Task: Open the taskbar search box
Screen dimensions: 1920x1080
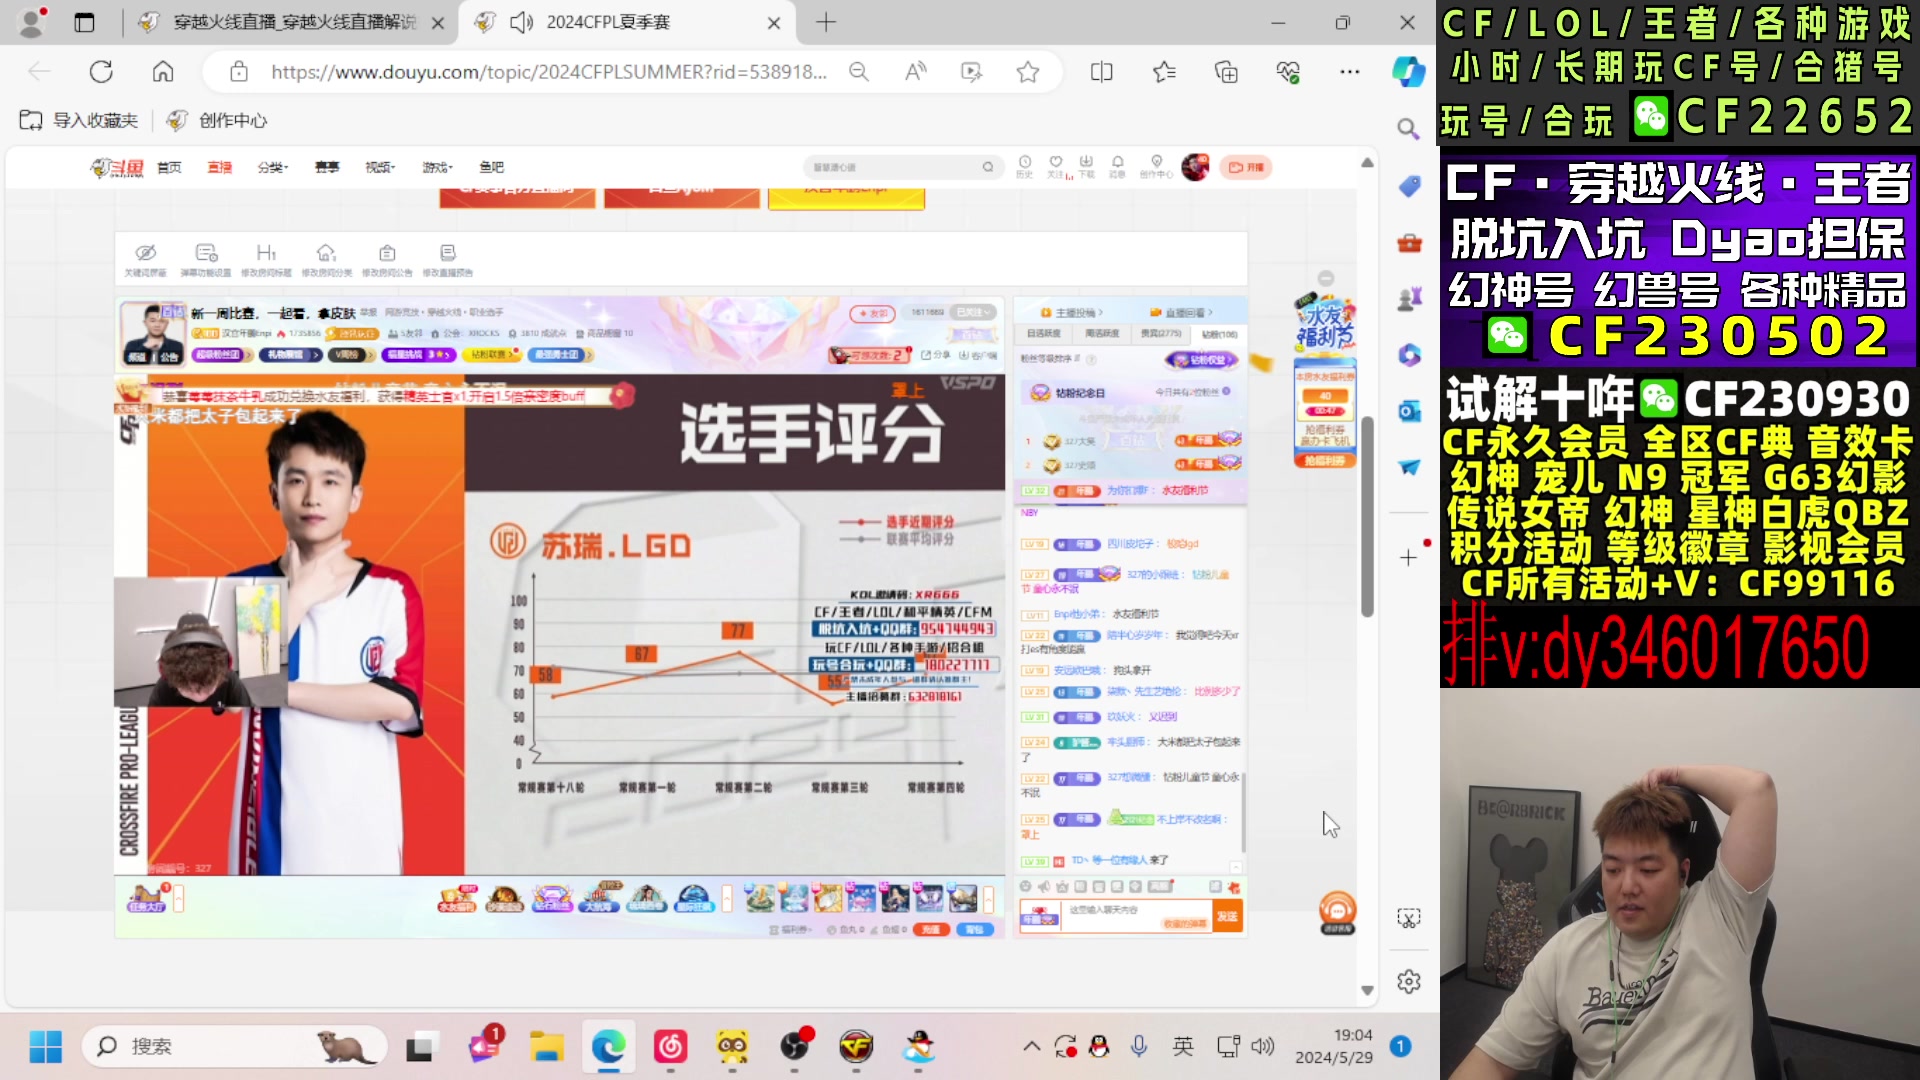Action: tap(234, 1047)
